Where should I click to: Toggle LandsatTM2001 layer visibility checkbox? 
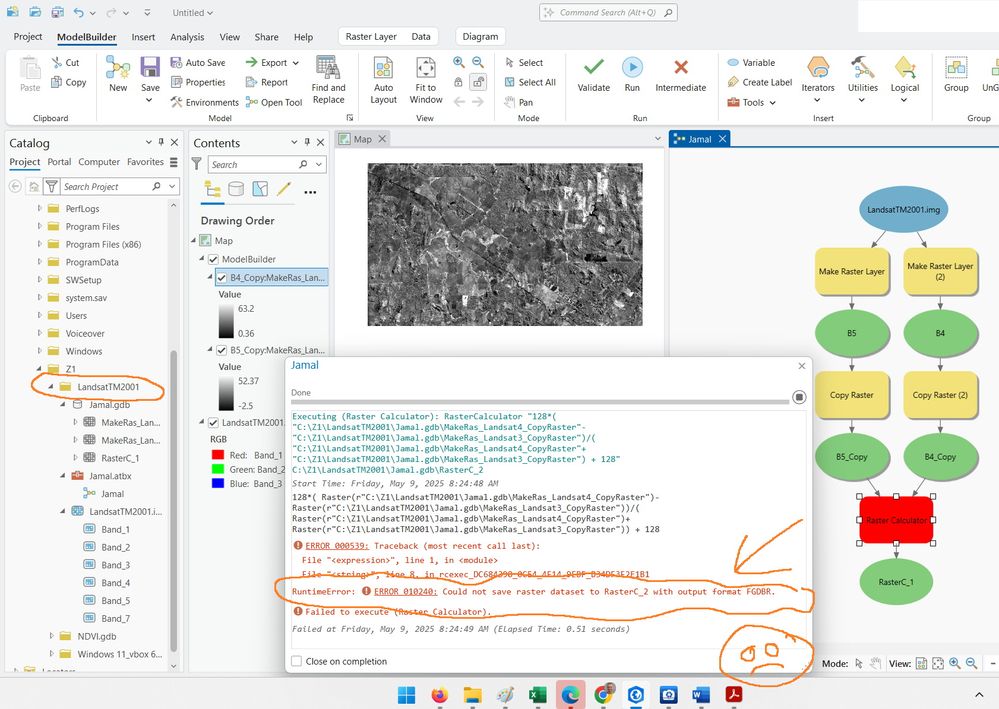pos(213,422)
